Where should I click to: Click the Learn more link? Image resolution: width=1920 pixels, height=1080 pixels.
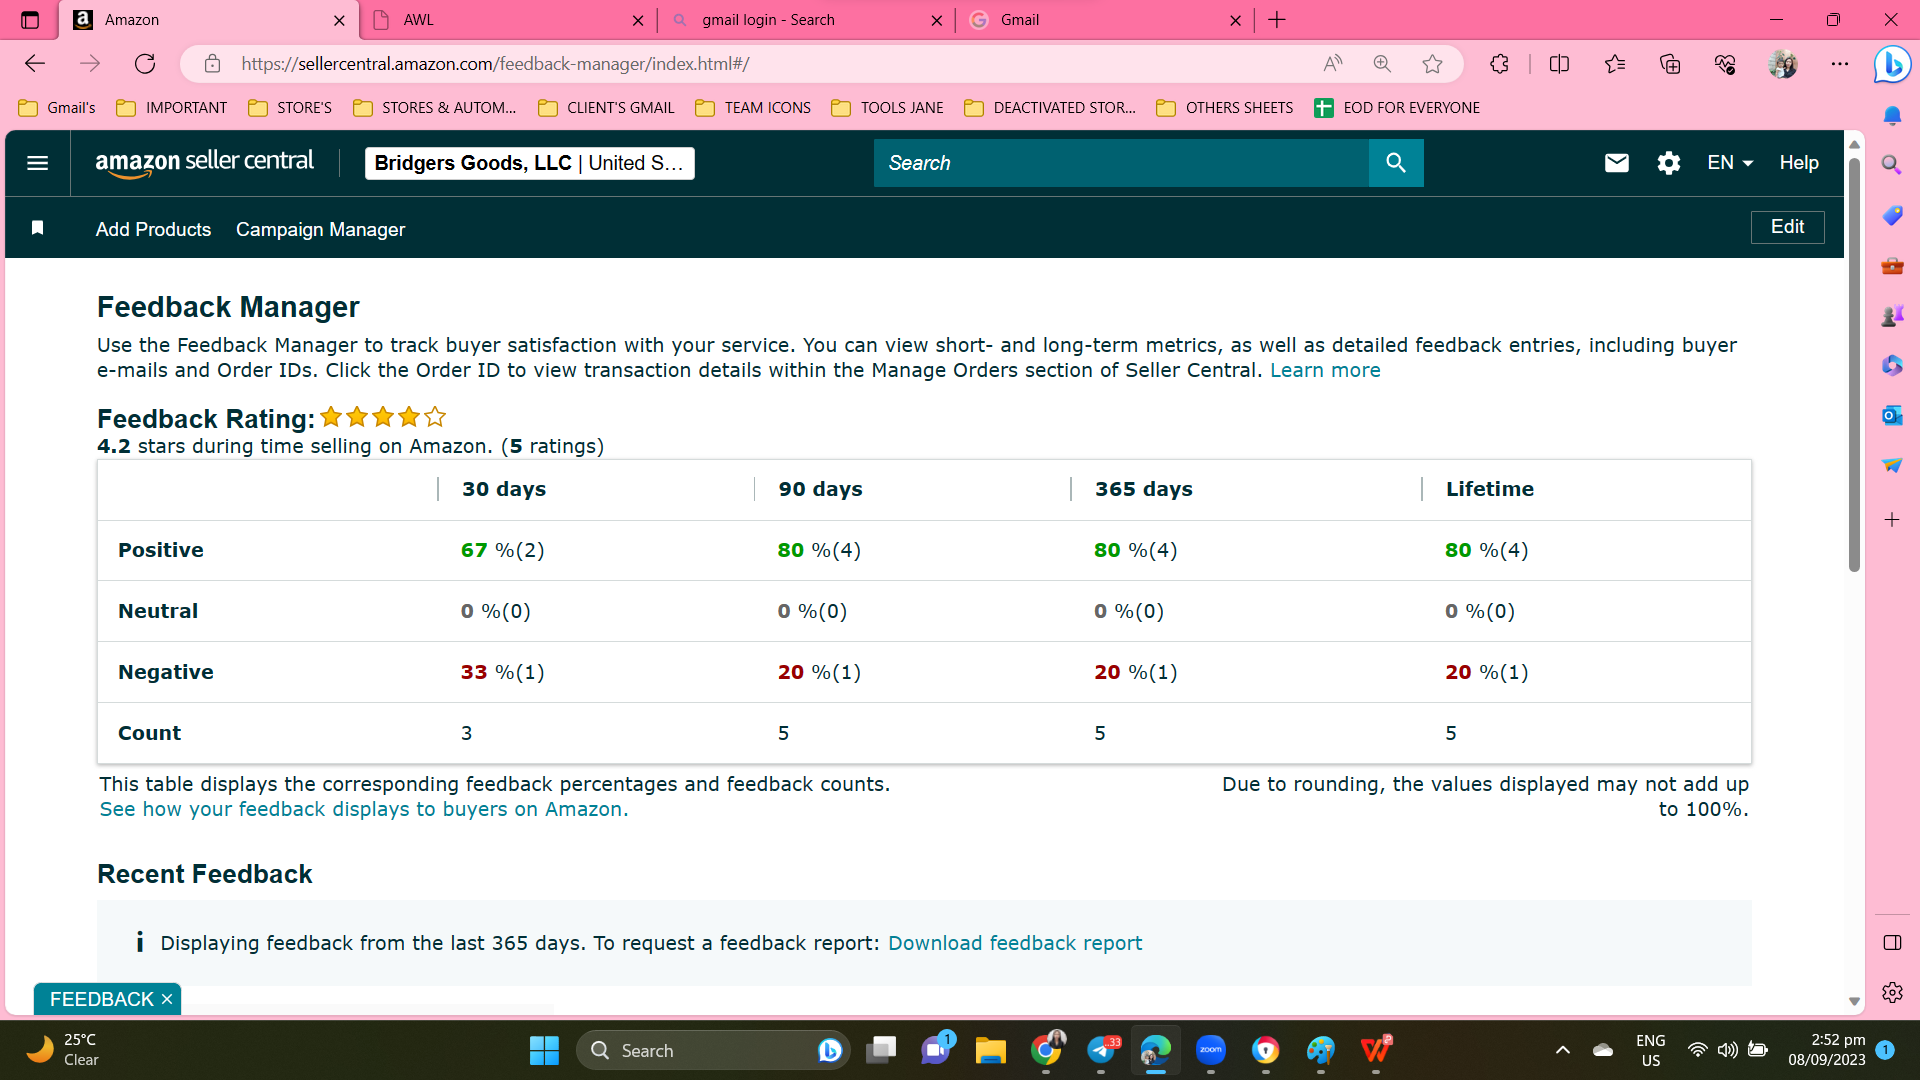(1325, 370)
